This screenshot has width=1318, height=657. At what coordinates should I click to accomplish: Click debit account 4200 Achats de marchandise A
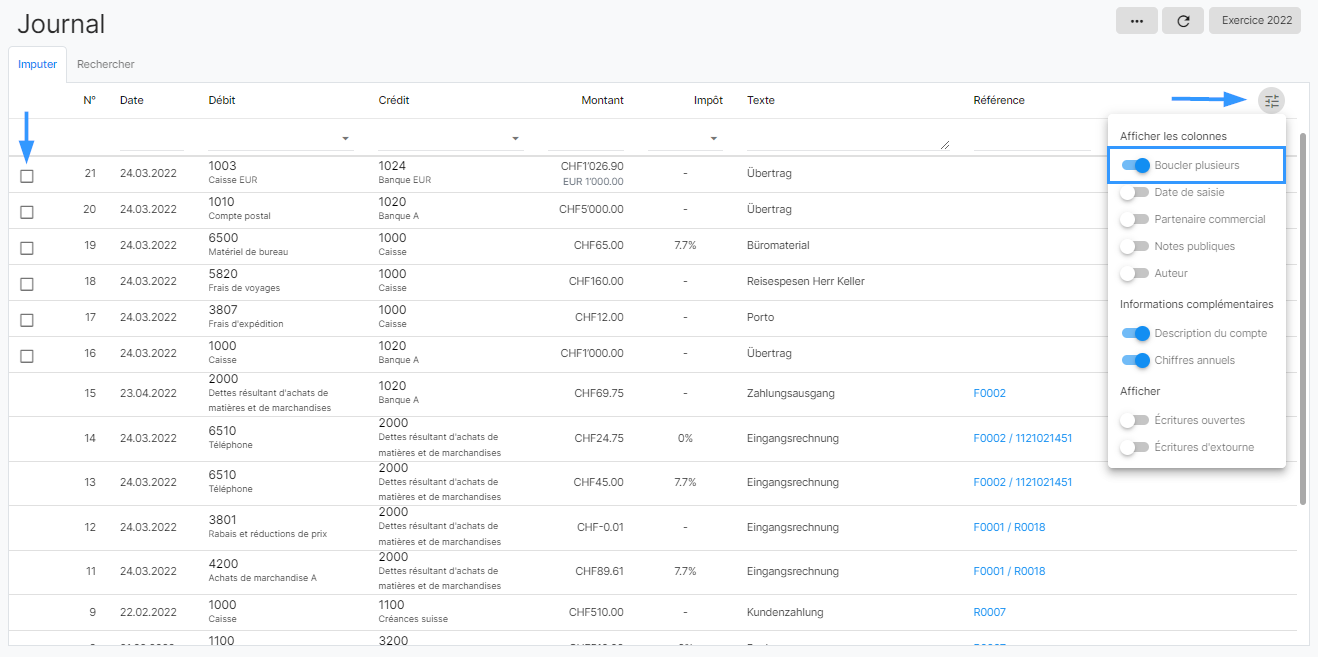click(x=262, y=570)
